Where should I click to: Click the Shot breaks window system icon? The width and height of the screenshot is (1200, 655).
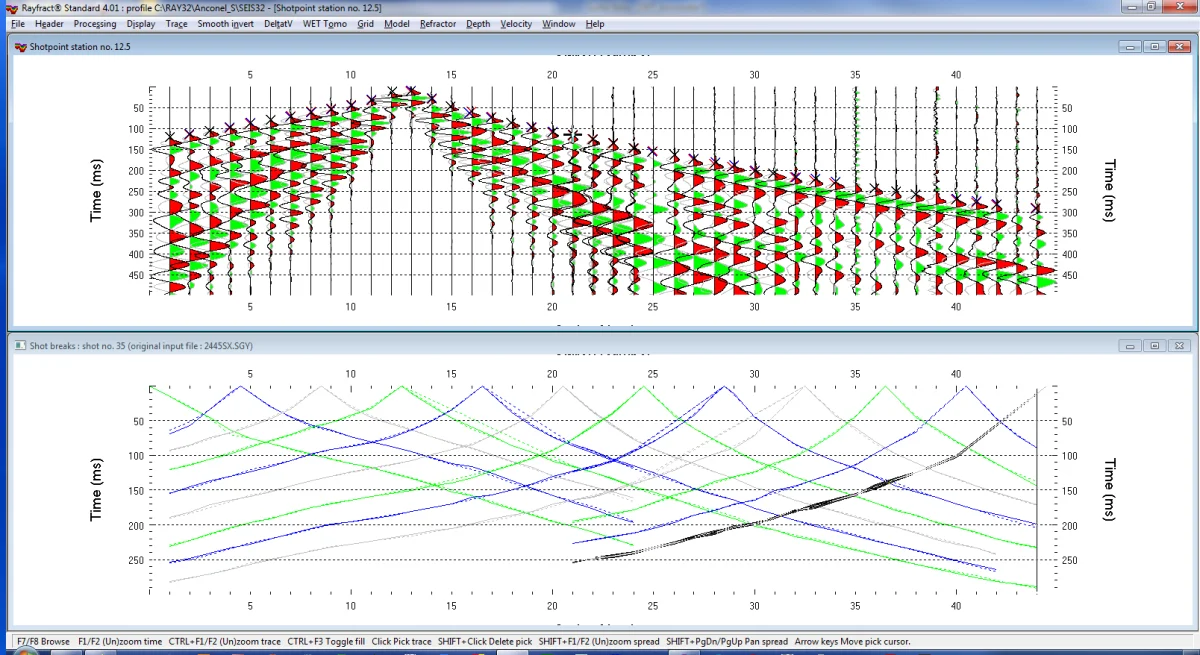click(x=22, y=345)
